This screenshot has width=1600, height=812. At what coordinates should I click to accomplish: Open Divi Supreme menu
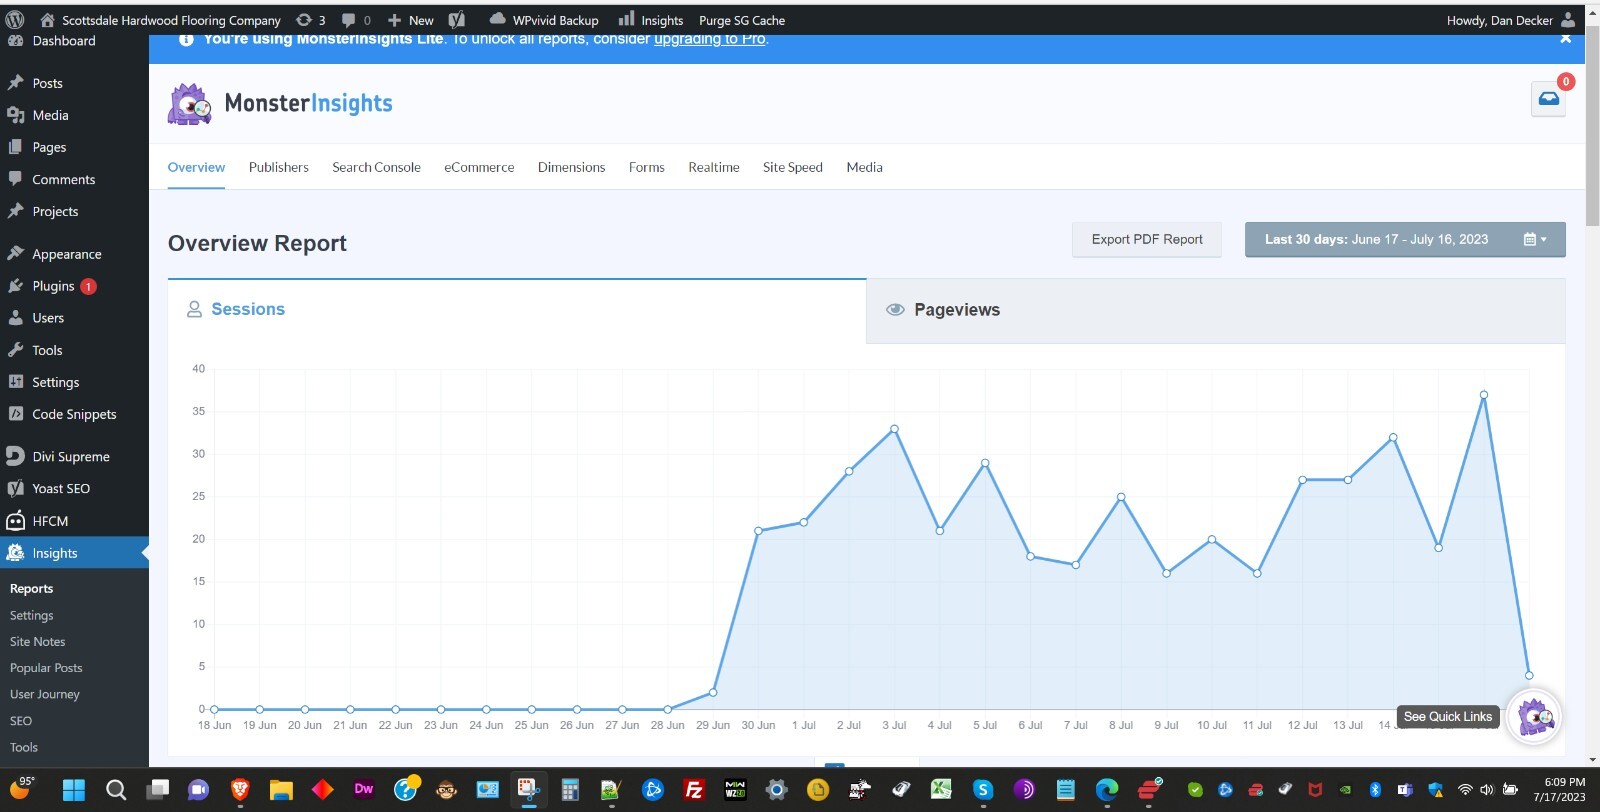coord(74,456)
